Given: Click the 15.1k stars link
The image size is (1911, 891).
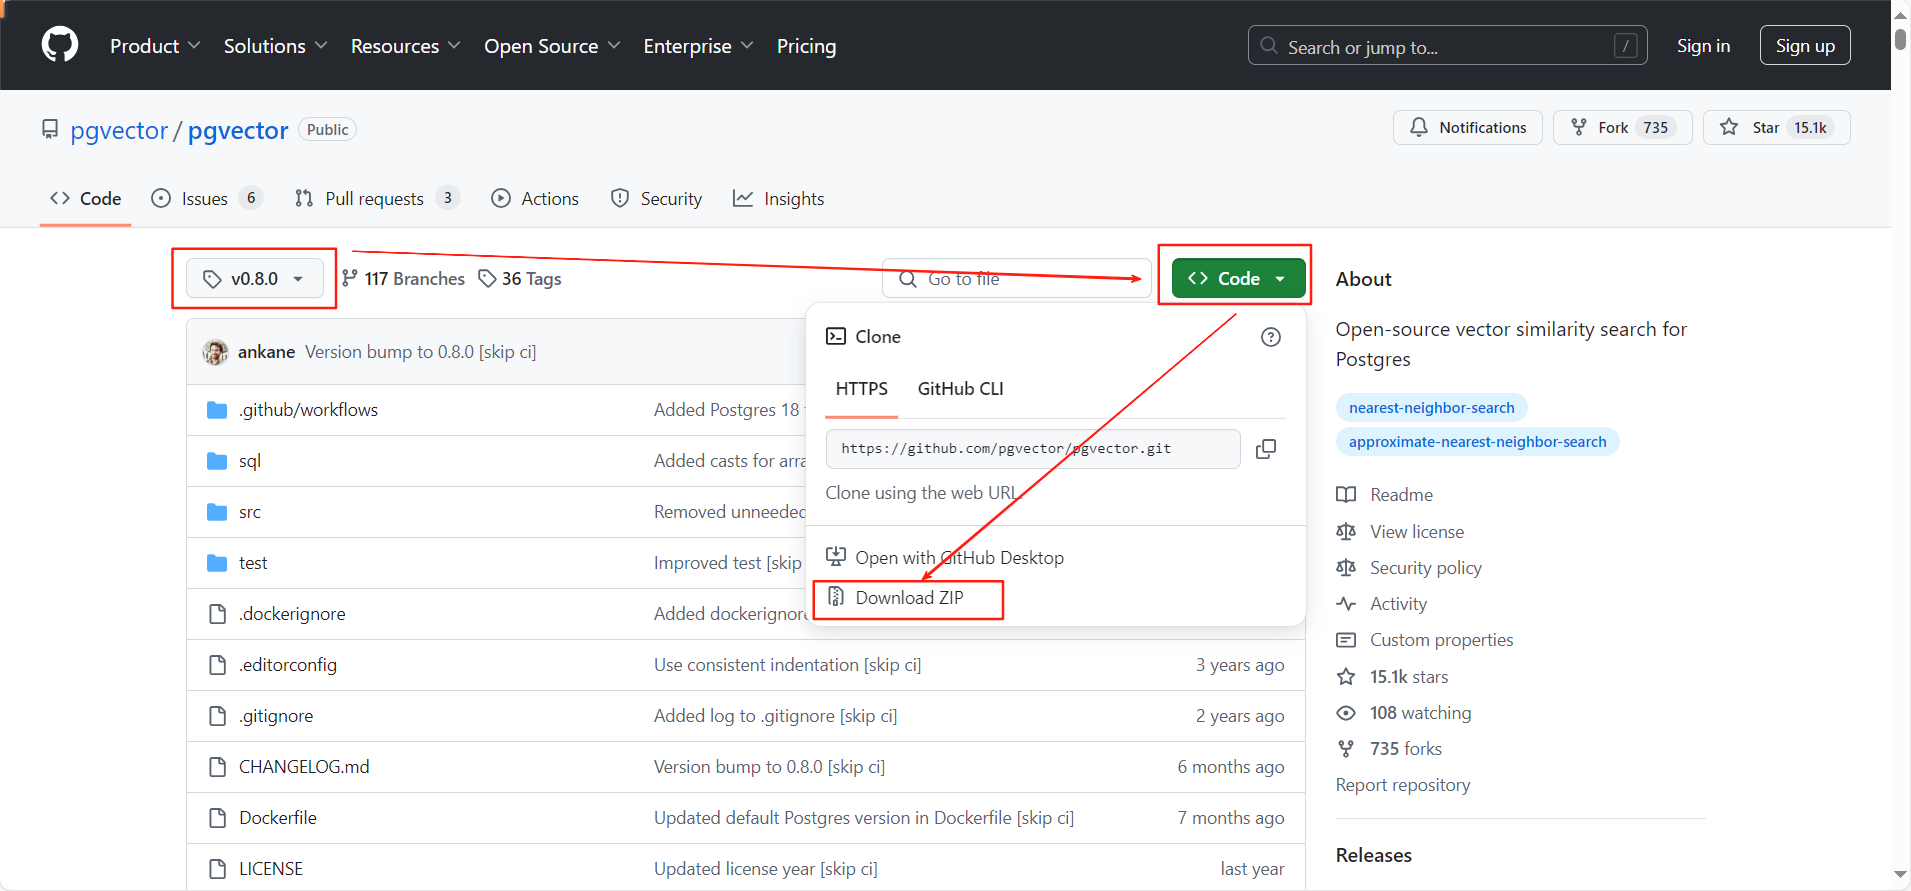Looking at the screenshot, I should 1408,677.
